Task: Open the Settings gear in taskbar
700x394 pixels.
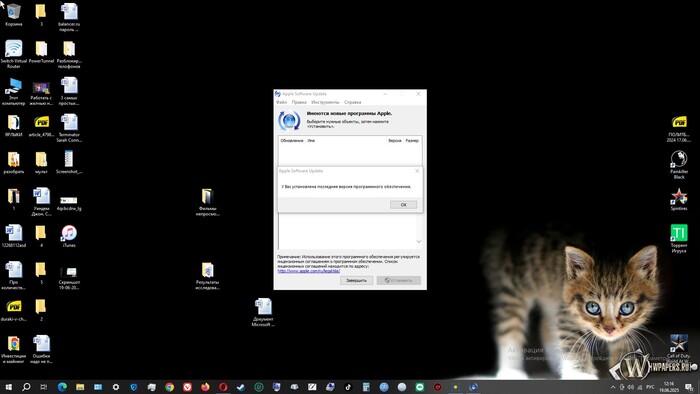Action: coord(116,387)
